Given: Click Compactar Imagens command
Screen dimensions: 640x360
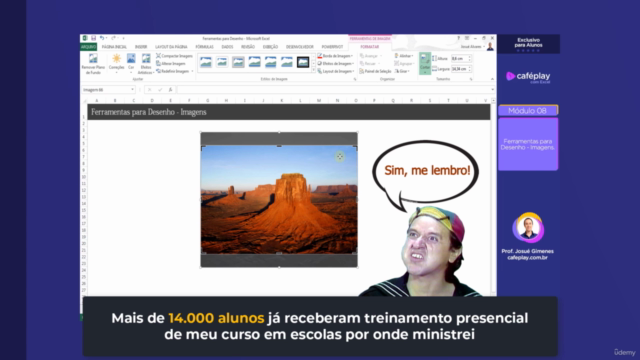Looking at the screenshot, I should (174, 56).
